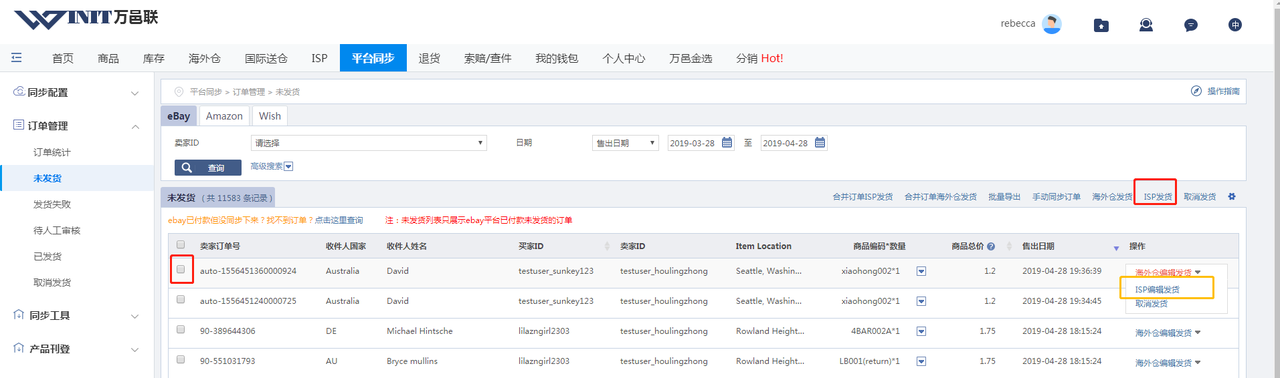Check the row for order 90-551031793
The image size is (1280, 378).
coord(181,360)
